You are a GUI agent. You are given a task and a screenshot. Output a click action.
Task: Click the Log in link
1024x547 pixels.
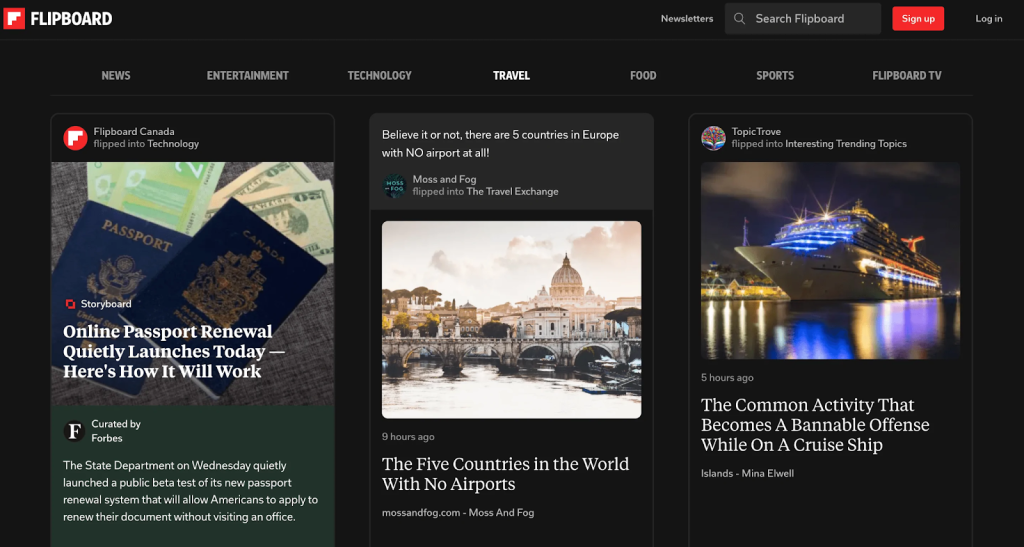988,18
